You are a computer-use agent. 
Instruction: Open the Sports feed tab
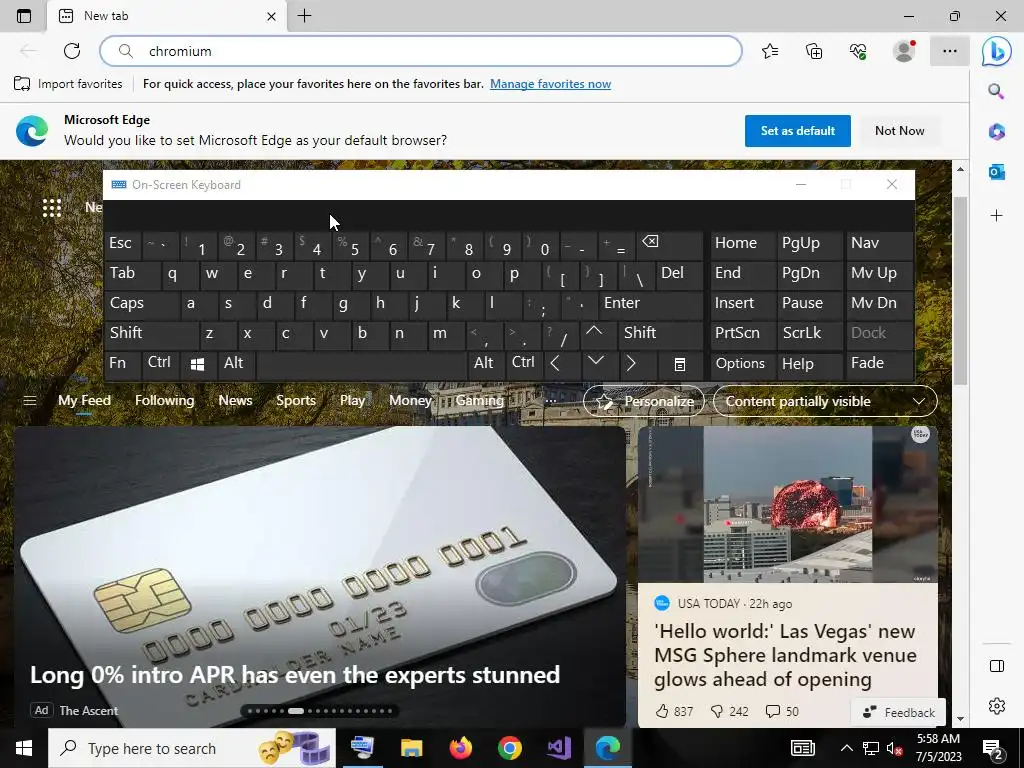296,400
